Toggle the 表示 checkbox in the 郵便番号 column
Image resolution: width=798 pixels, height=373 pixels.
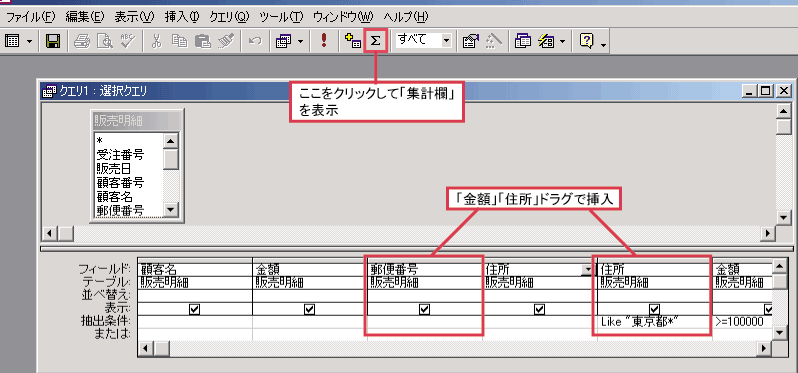(x=424, y=309)
